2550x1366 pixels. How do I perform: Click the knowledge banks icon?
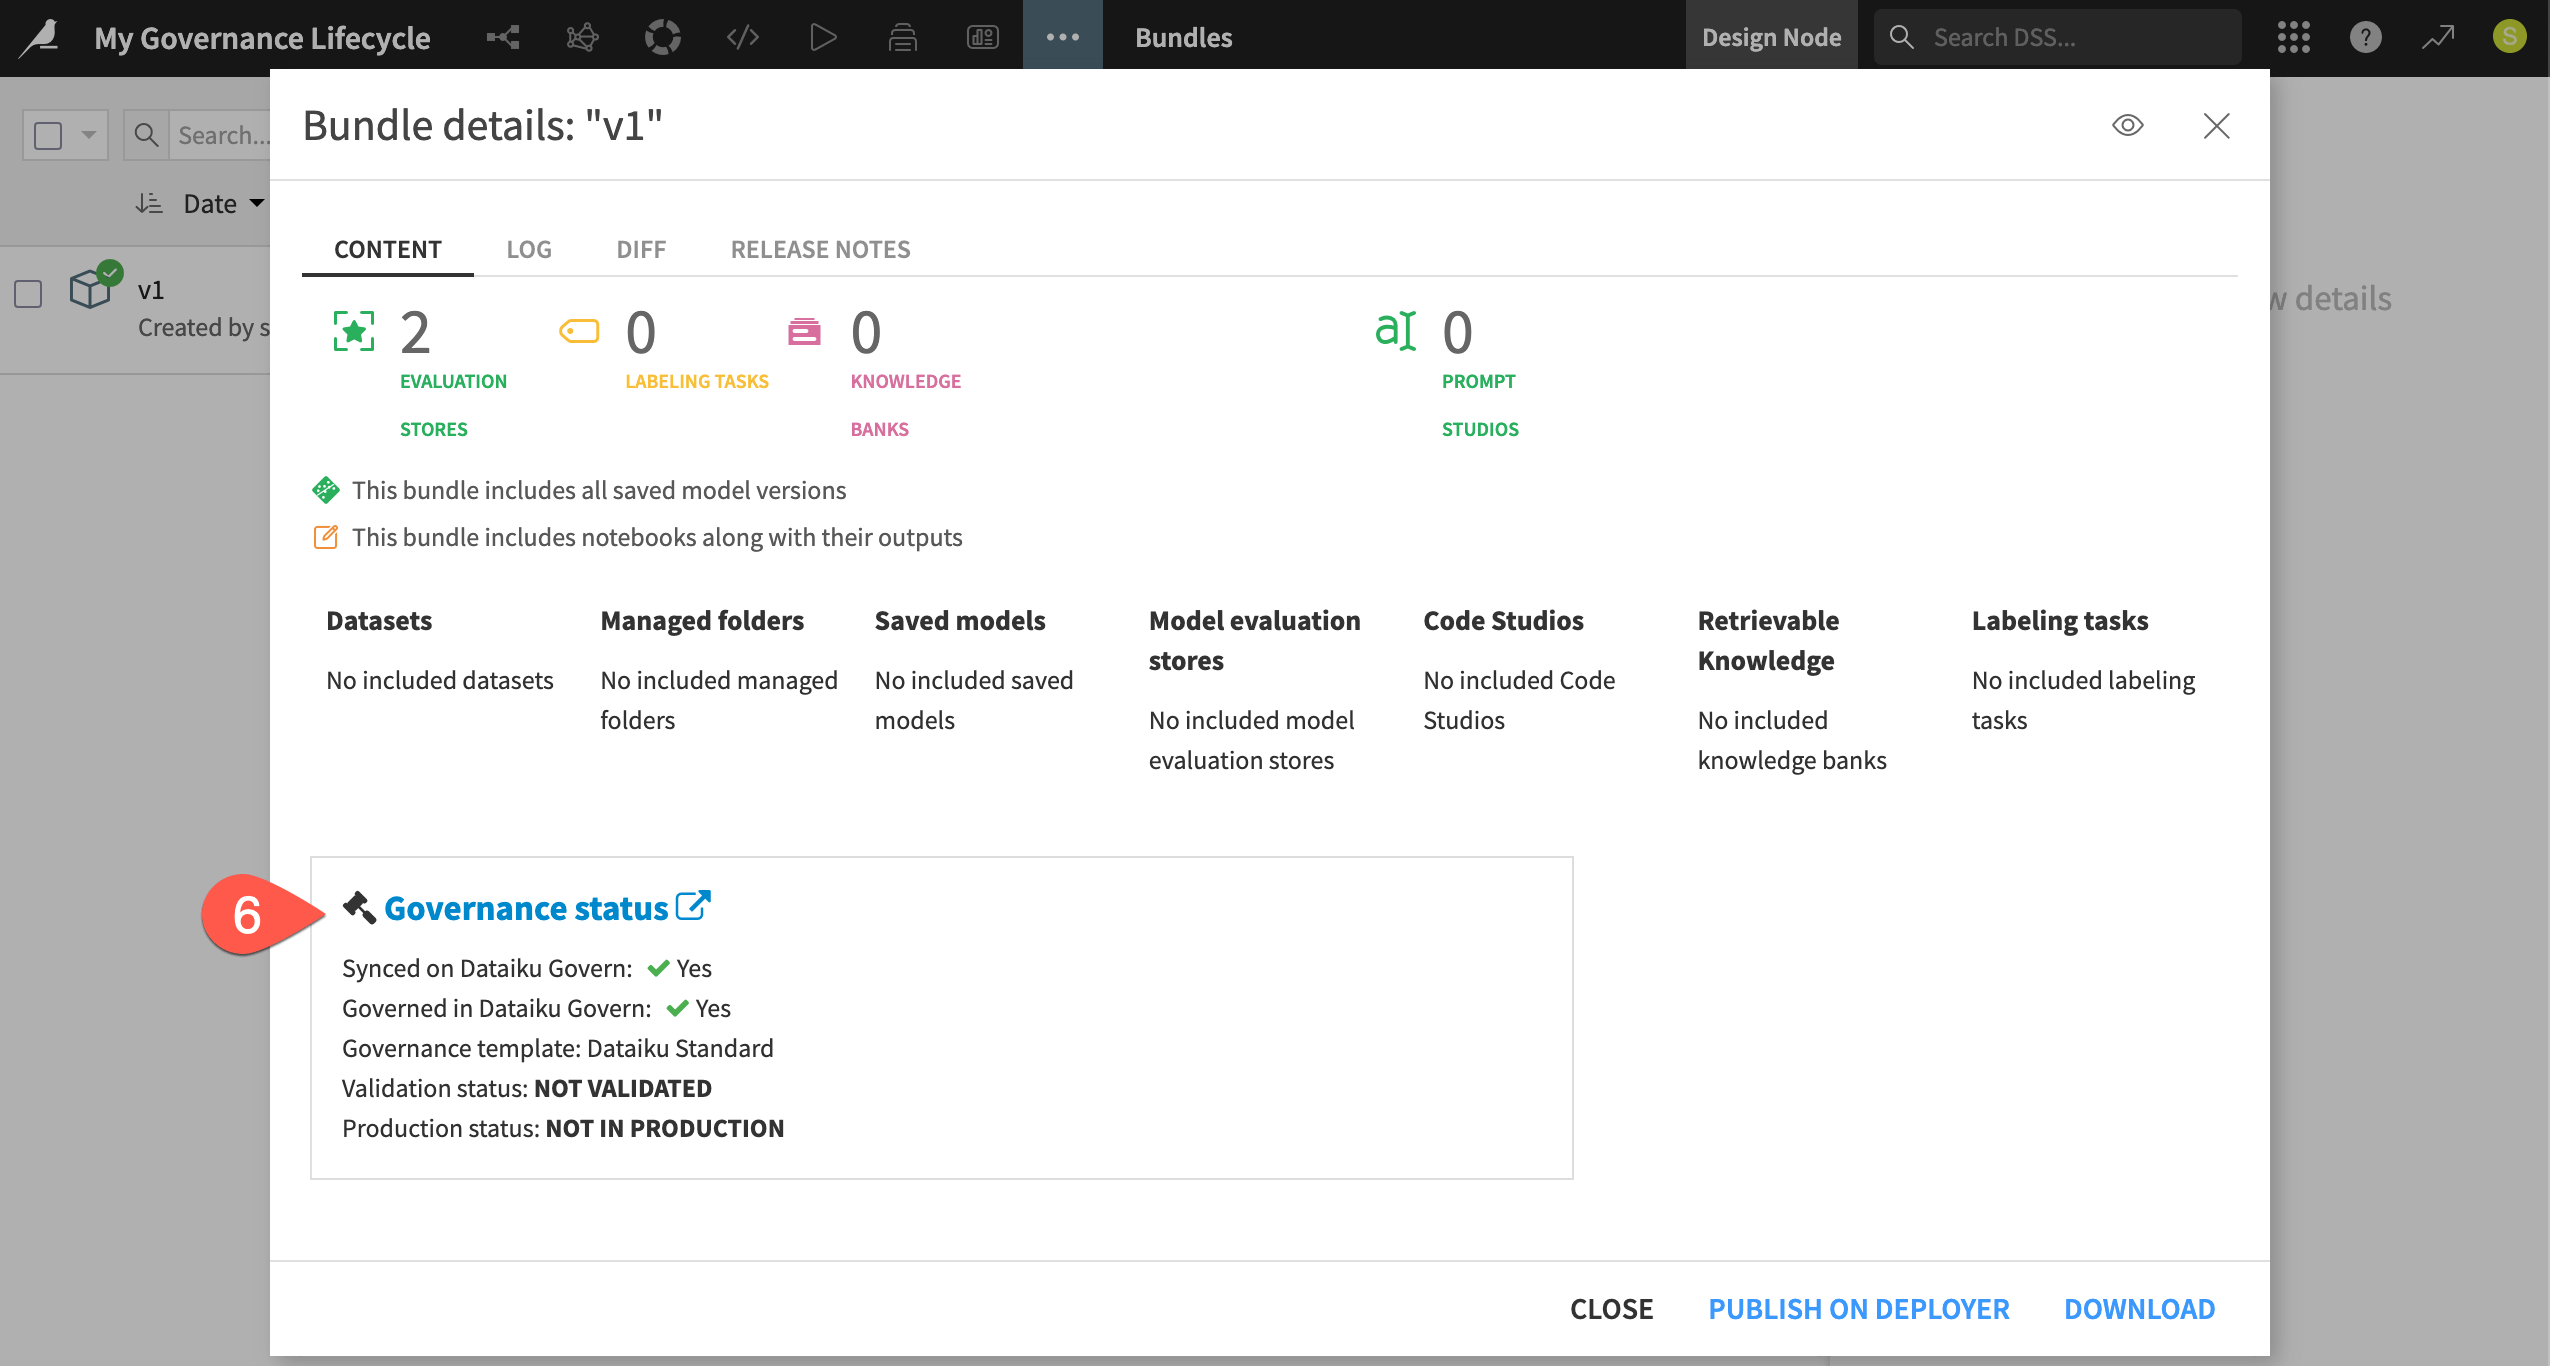coord(804,331)
